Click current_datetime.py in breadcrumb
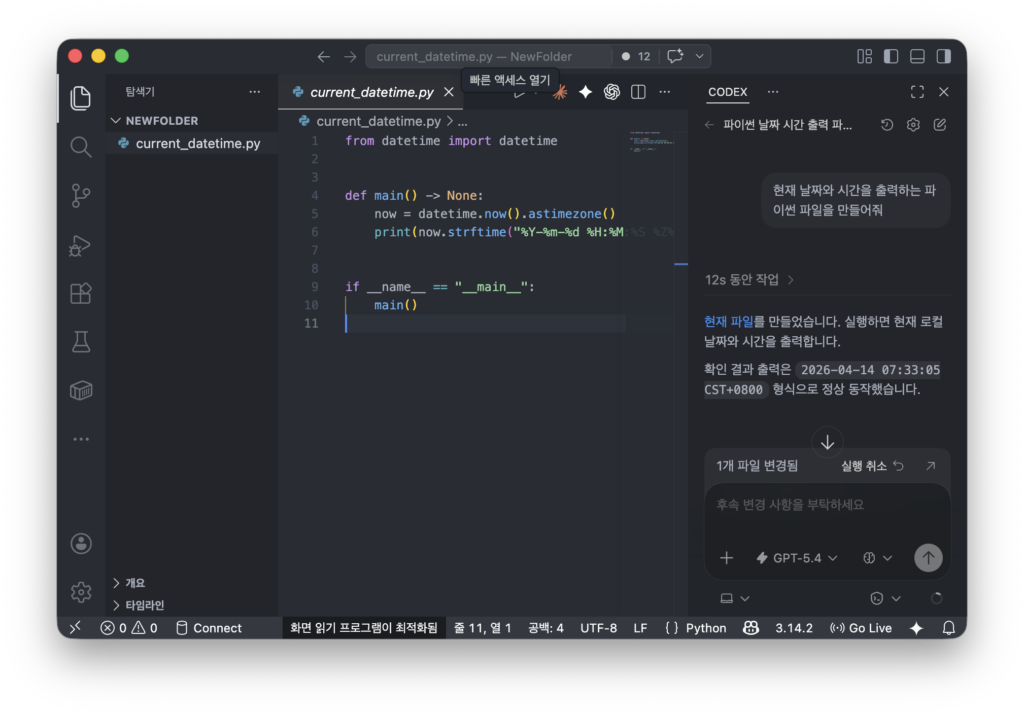The height and width of the screenshot is (714, 1024). point(378,122)
